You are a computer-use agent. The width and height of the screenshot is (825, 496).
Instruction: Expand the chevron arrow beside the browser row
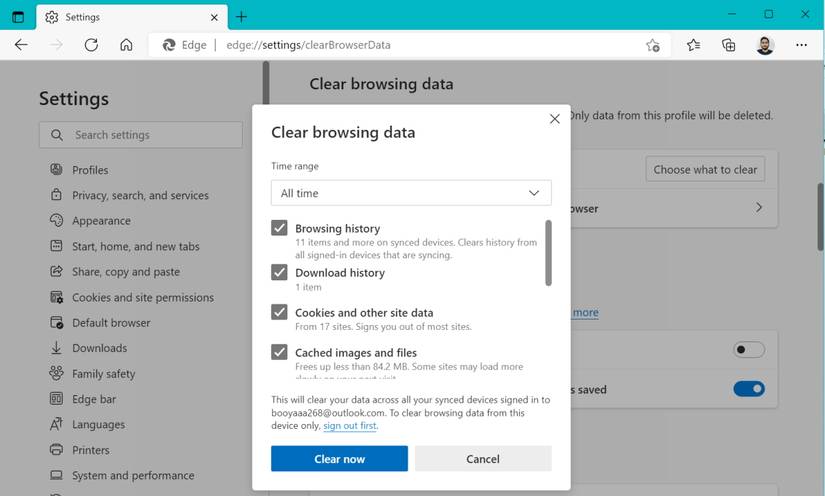[x=759, y=208]
